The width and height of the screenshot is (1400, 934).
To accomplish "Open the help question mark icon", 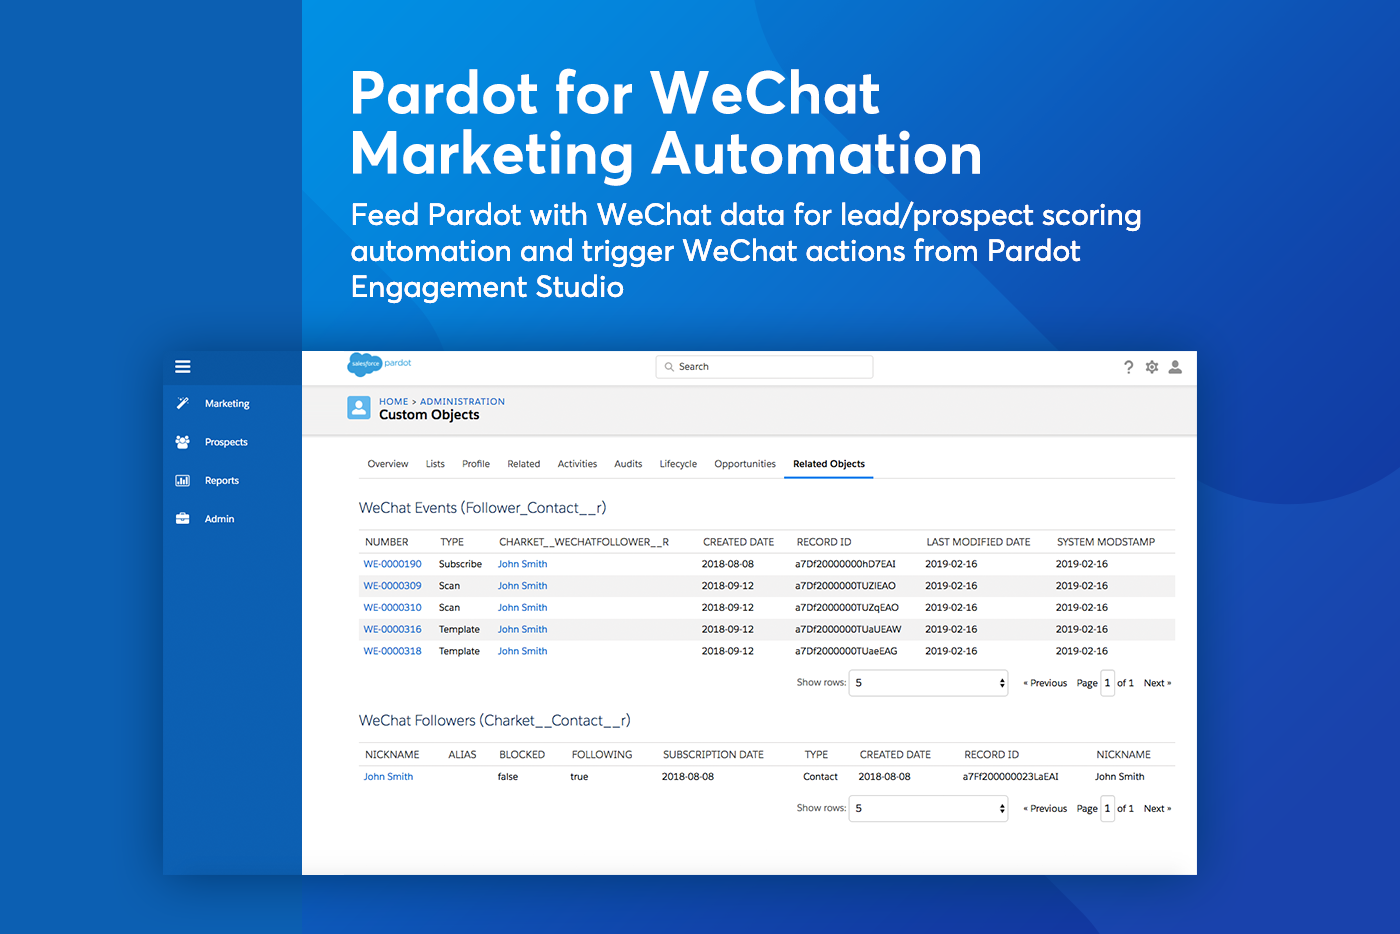I will pyautogui.click(x=1128, y=367).
